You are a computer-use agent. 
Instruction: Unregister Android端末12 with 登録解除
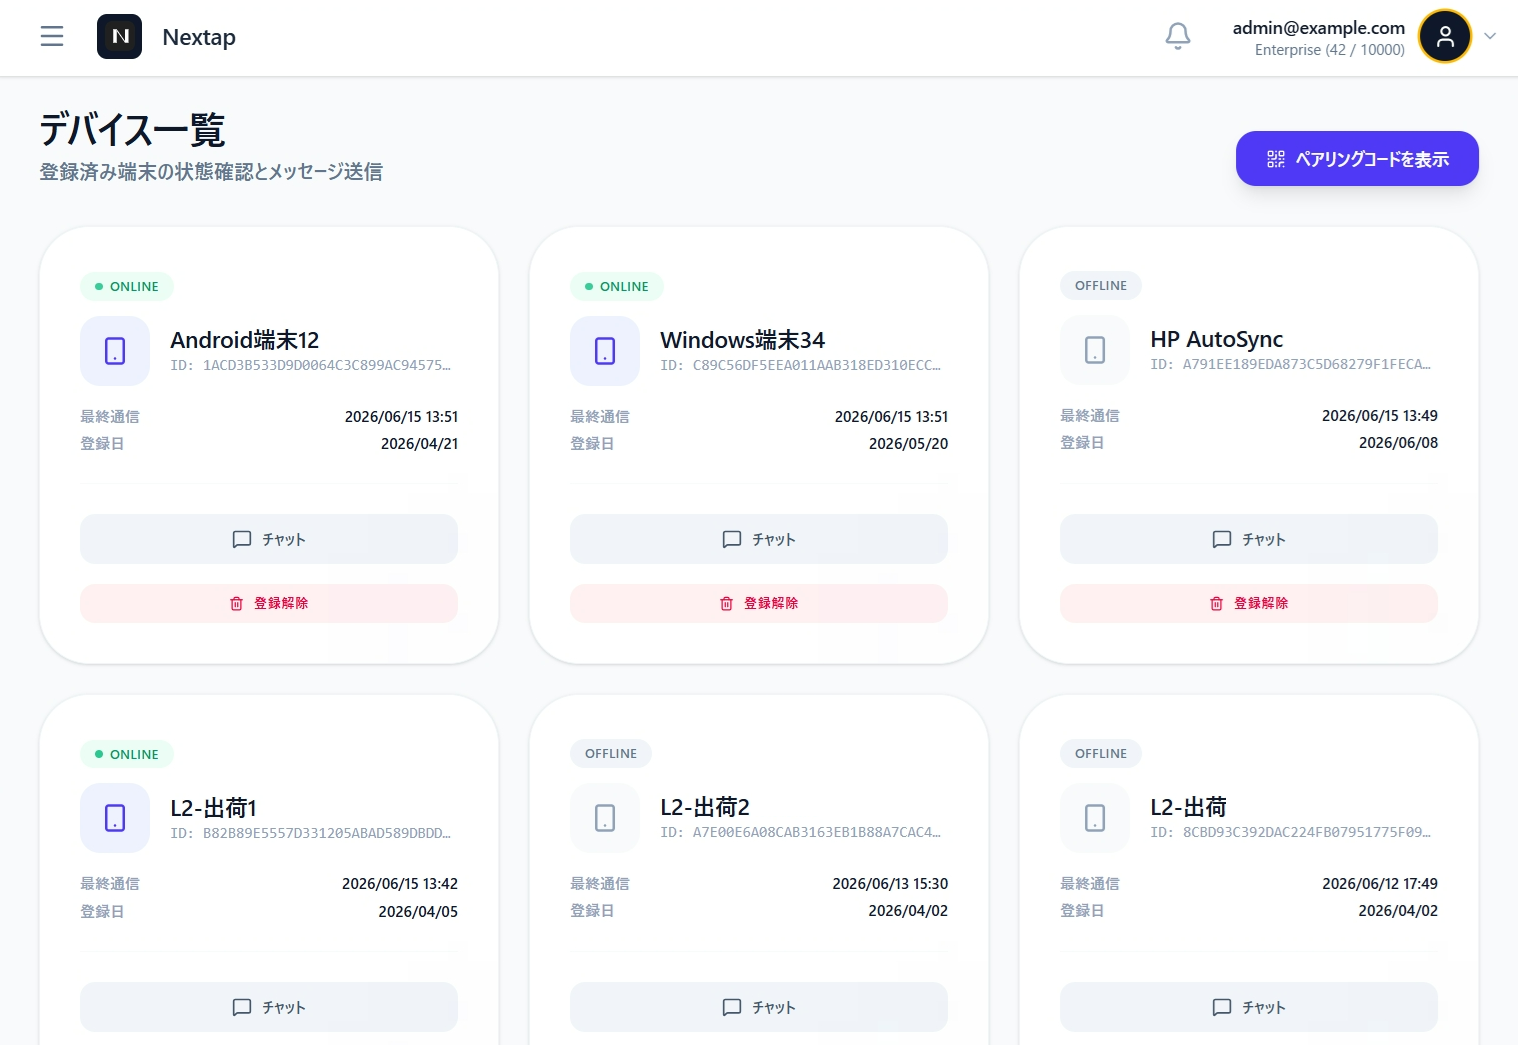pyautogui.click(x=269, y=603)
